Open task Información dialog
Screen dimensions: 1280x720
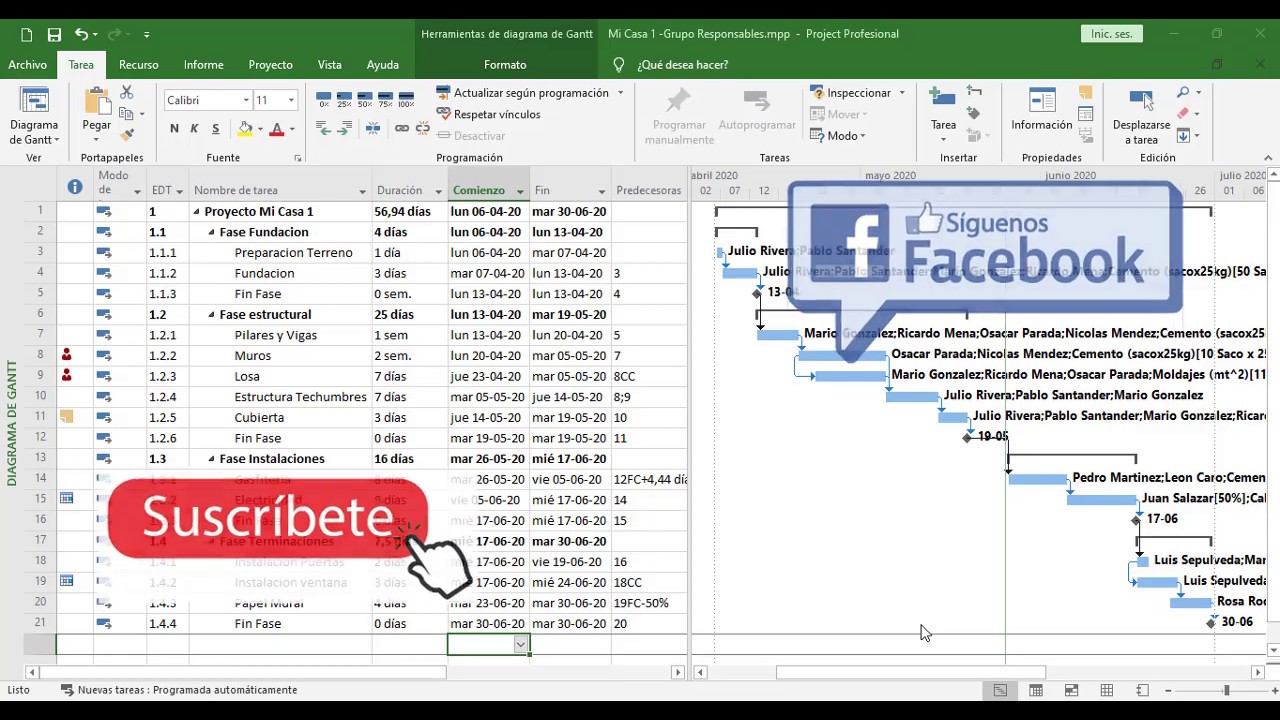[x=1041, y=110]
